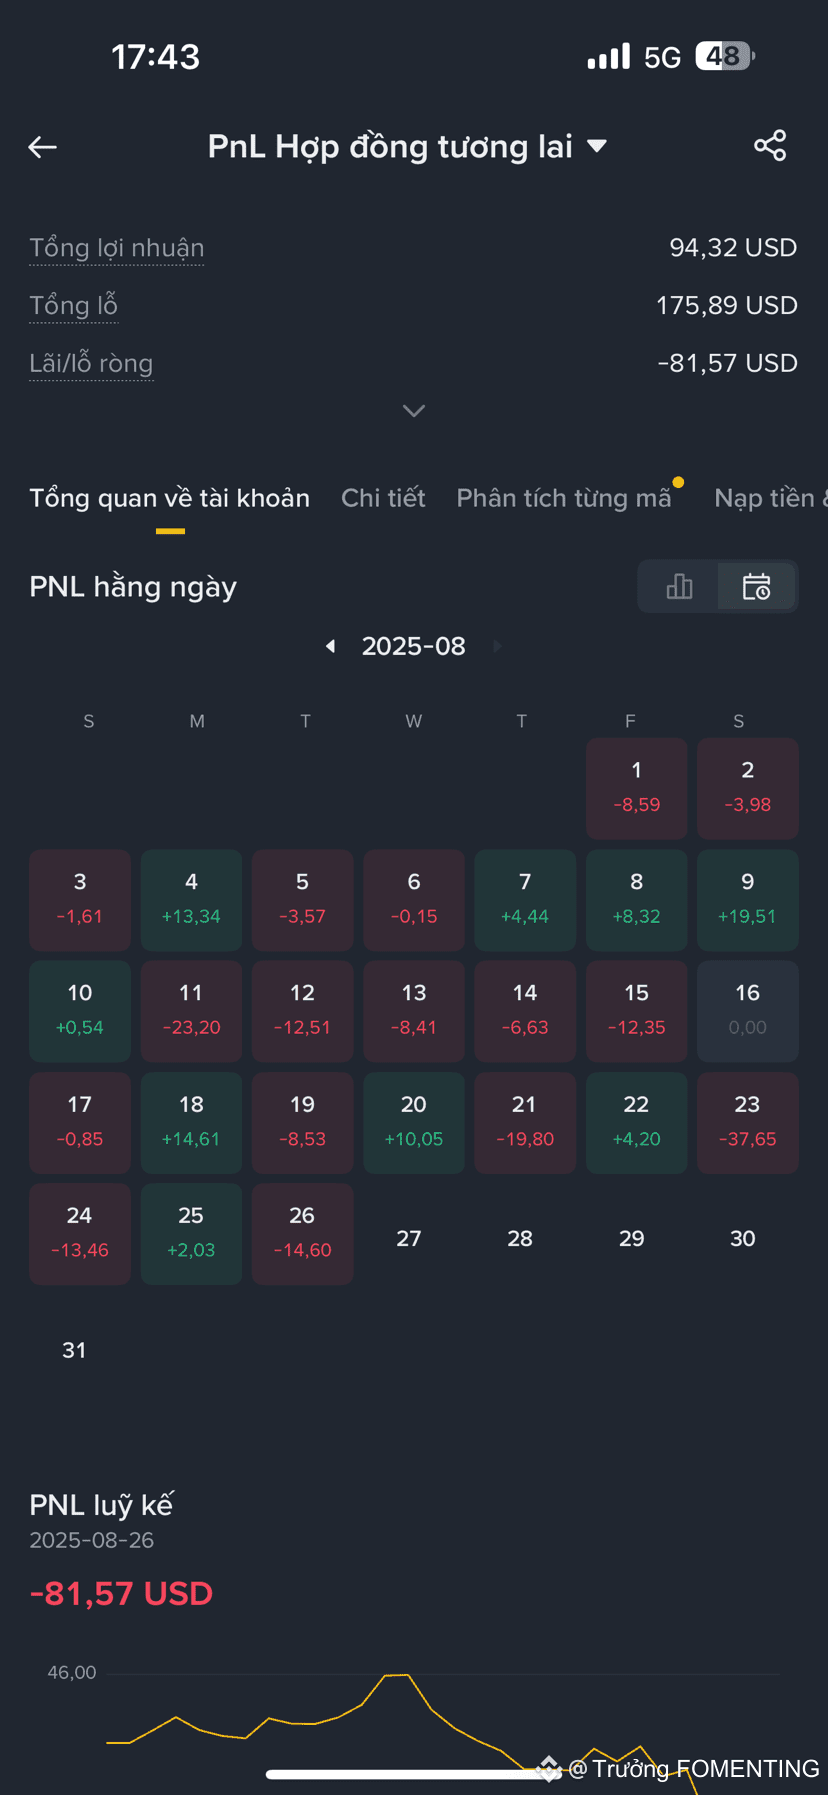
Task: Switch to Phân tích từng mã tab
Action: coord(564,498)
